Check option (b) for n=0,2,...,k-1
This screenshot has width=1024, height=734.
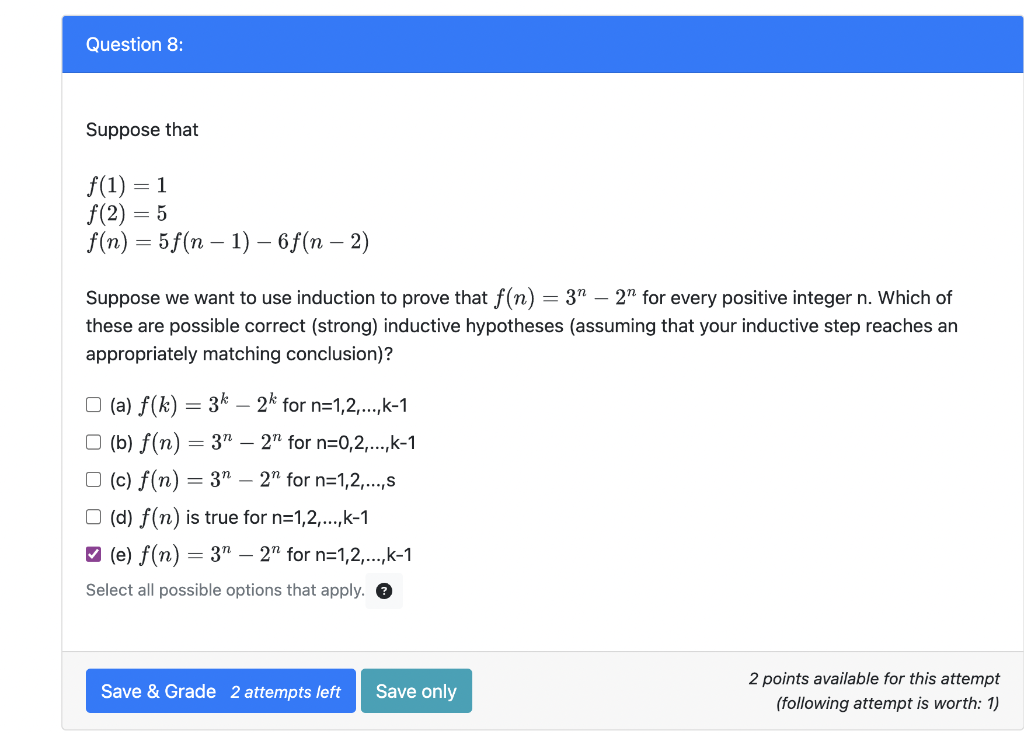click(x=93, y=441)
